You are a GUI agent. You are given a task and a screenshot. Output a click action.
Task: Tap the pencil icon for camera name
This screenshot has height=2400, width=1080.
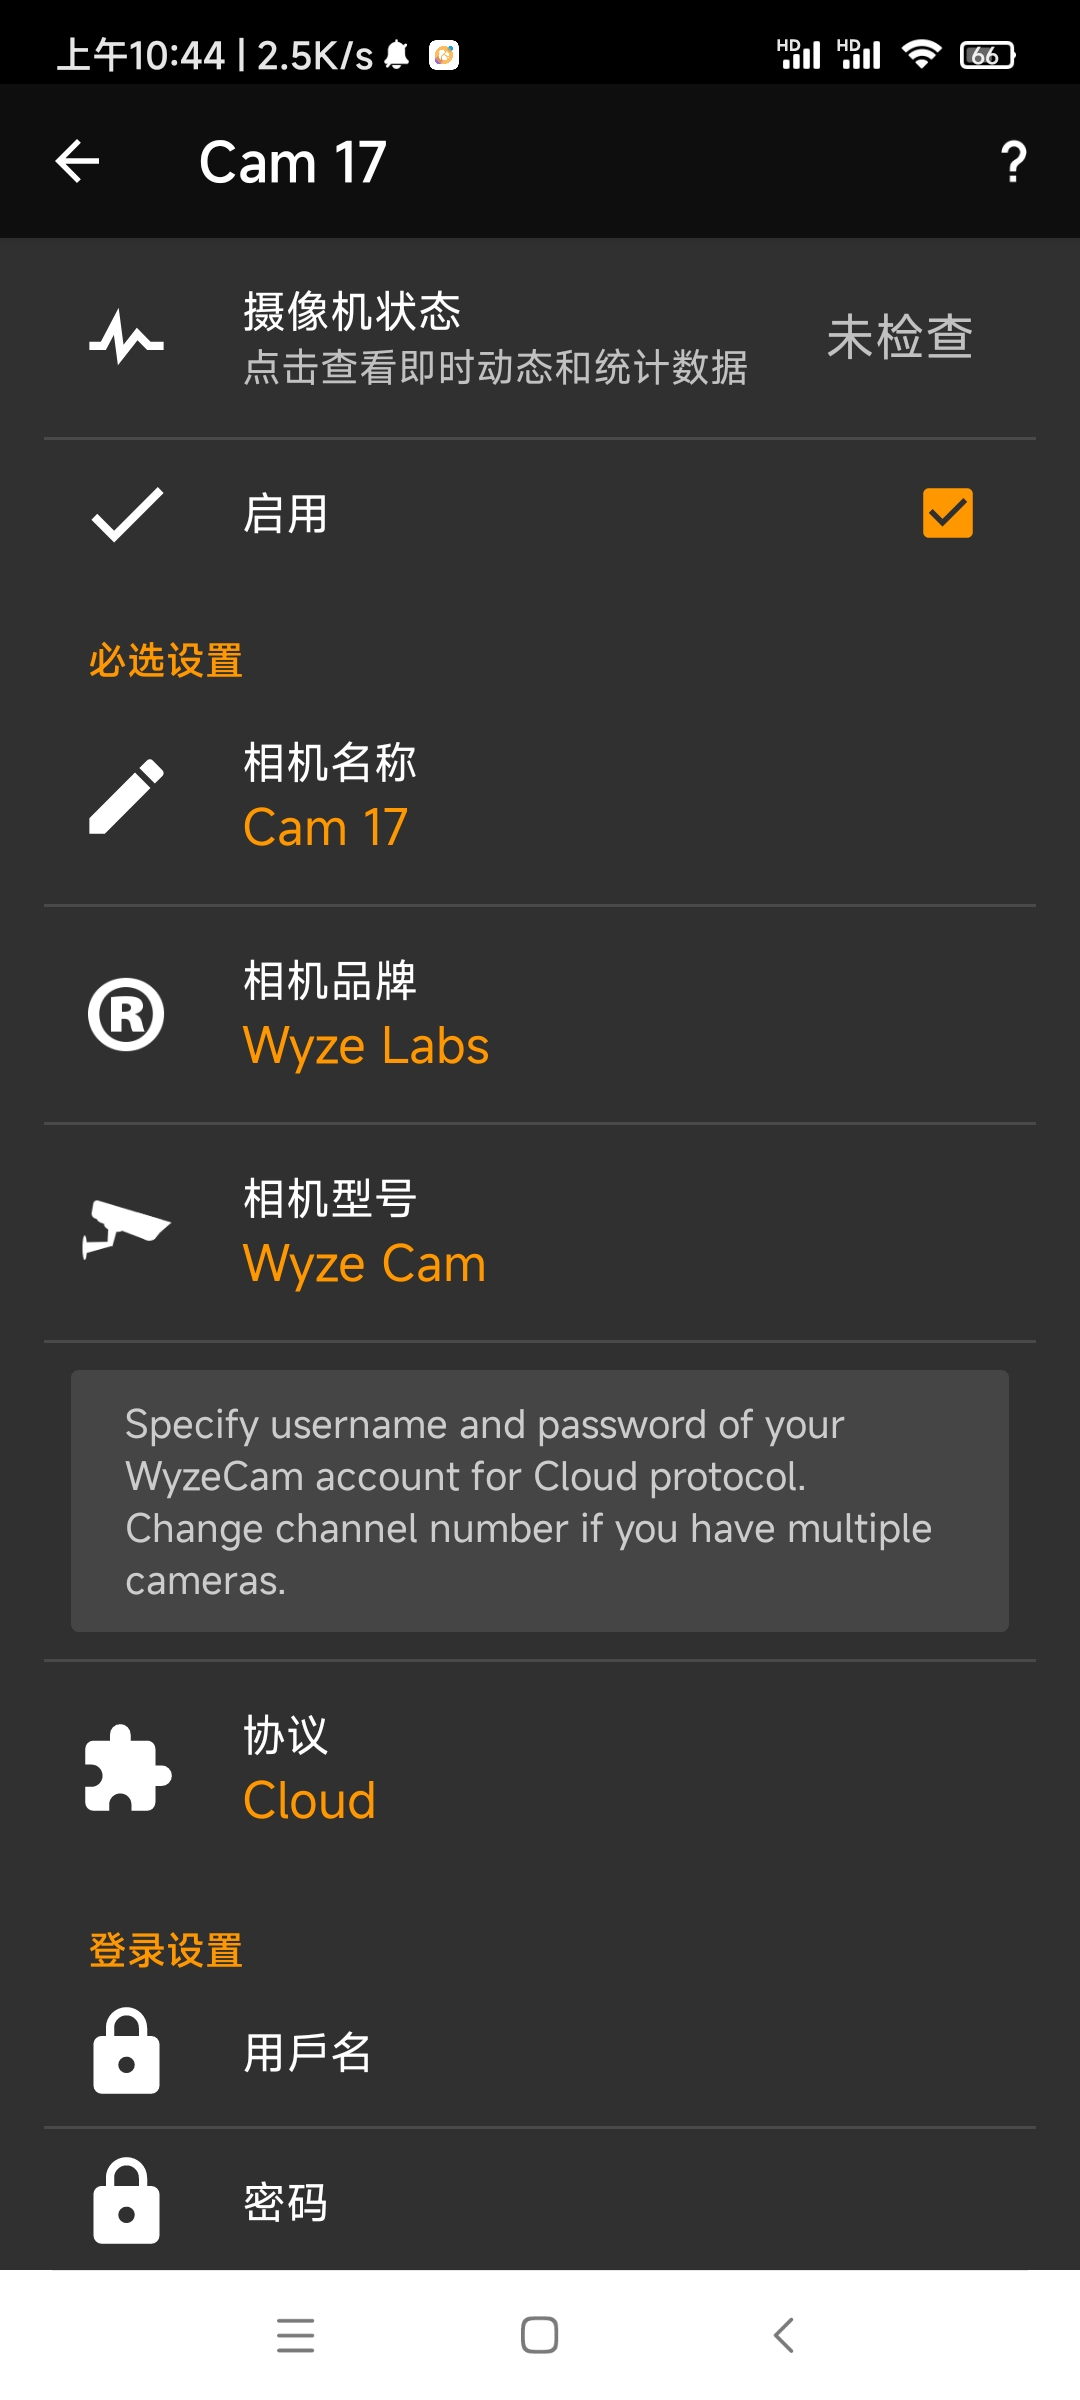(126, 796)
